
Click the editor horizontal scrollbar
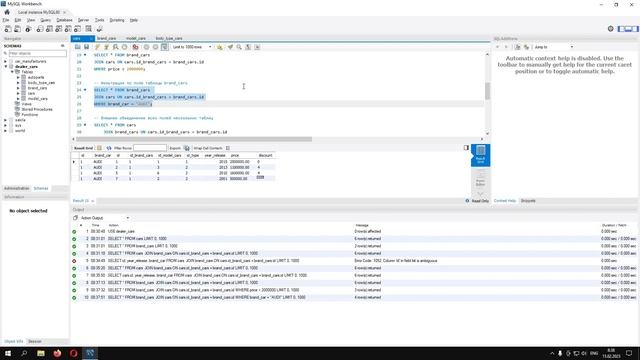click(194, 139)
